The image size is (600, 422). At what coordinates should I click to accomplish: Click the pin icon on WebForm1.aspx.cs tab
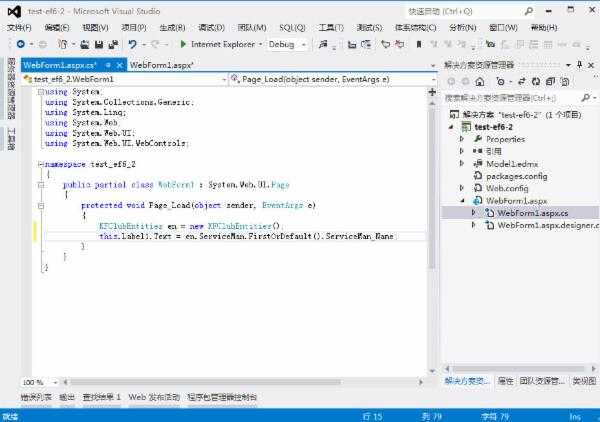tap(108, 65)
